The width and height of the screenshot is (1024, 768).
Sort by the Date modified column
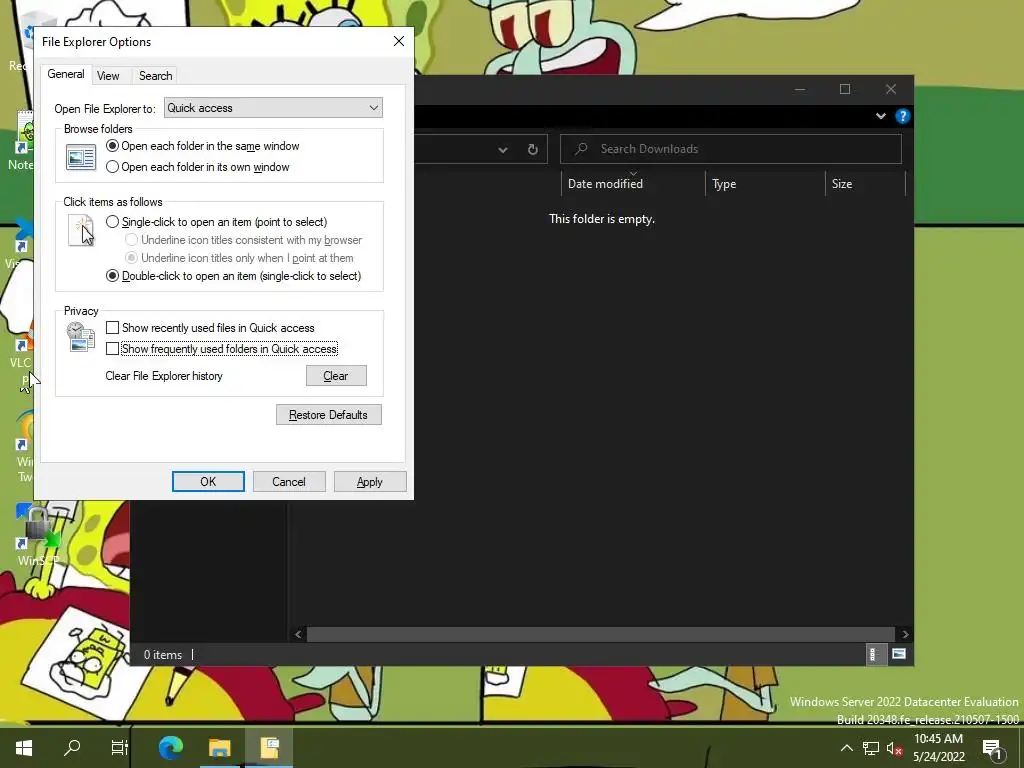633,184
